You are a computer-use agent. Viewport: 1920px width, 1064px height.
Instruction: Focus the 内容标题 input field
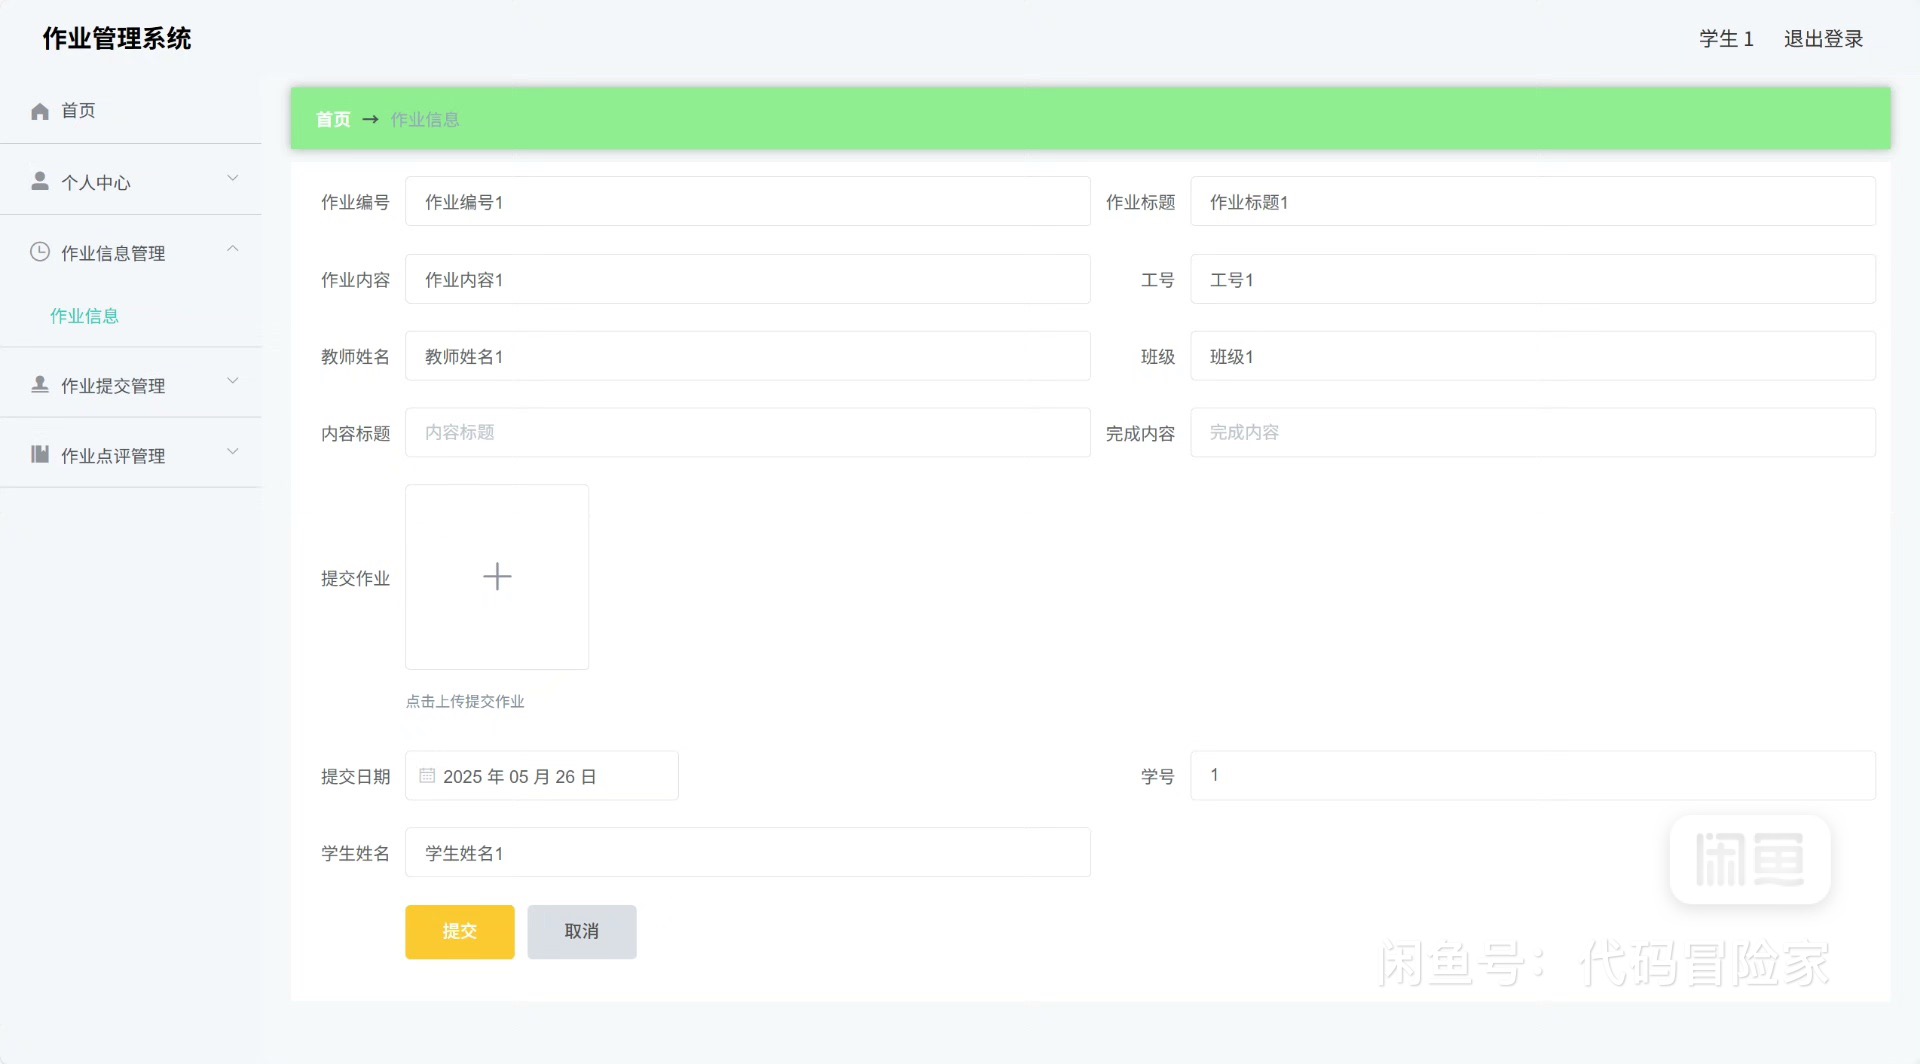point(747,433)
